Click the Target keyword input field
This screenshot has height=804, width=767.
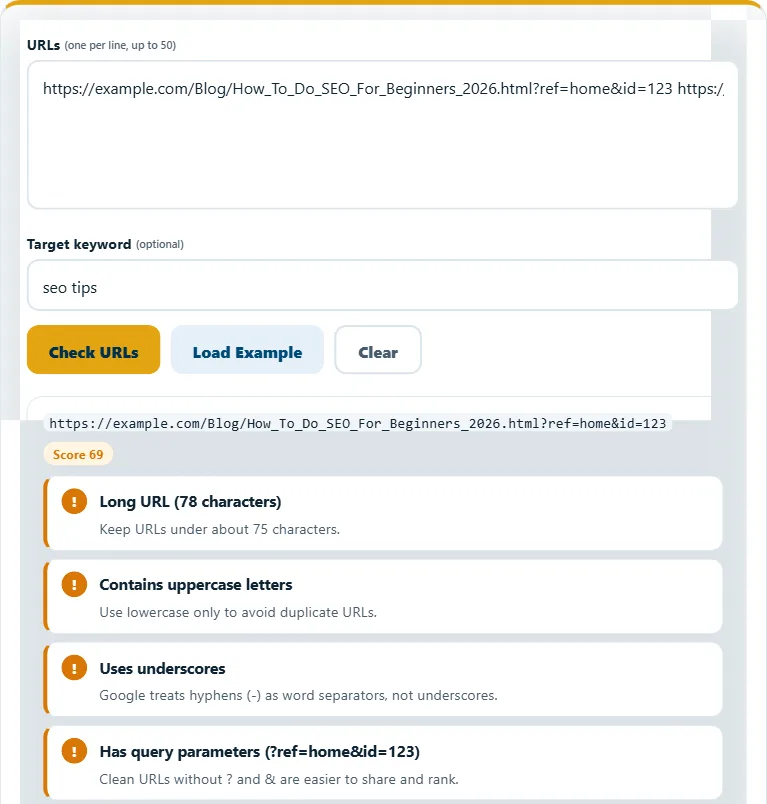pyautogui.click(x=382, y=285)
